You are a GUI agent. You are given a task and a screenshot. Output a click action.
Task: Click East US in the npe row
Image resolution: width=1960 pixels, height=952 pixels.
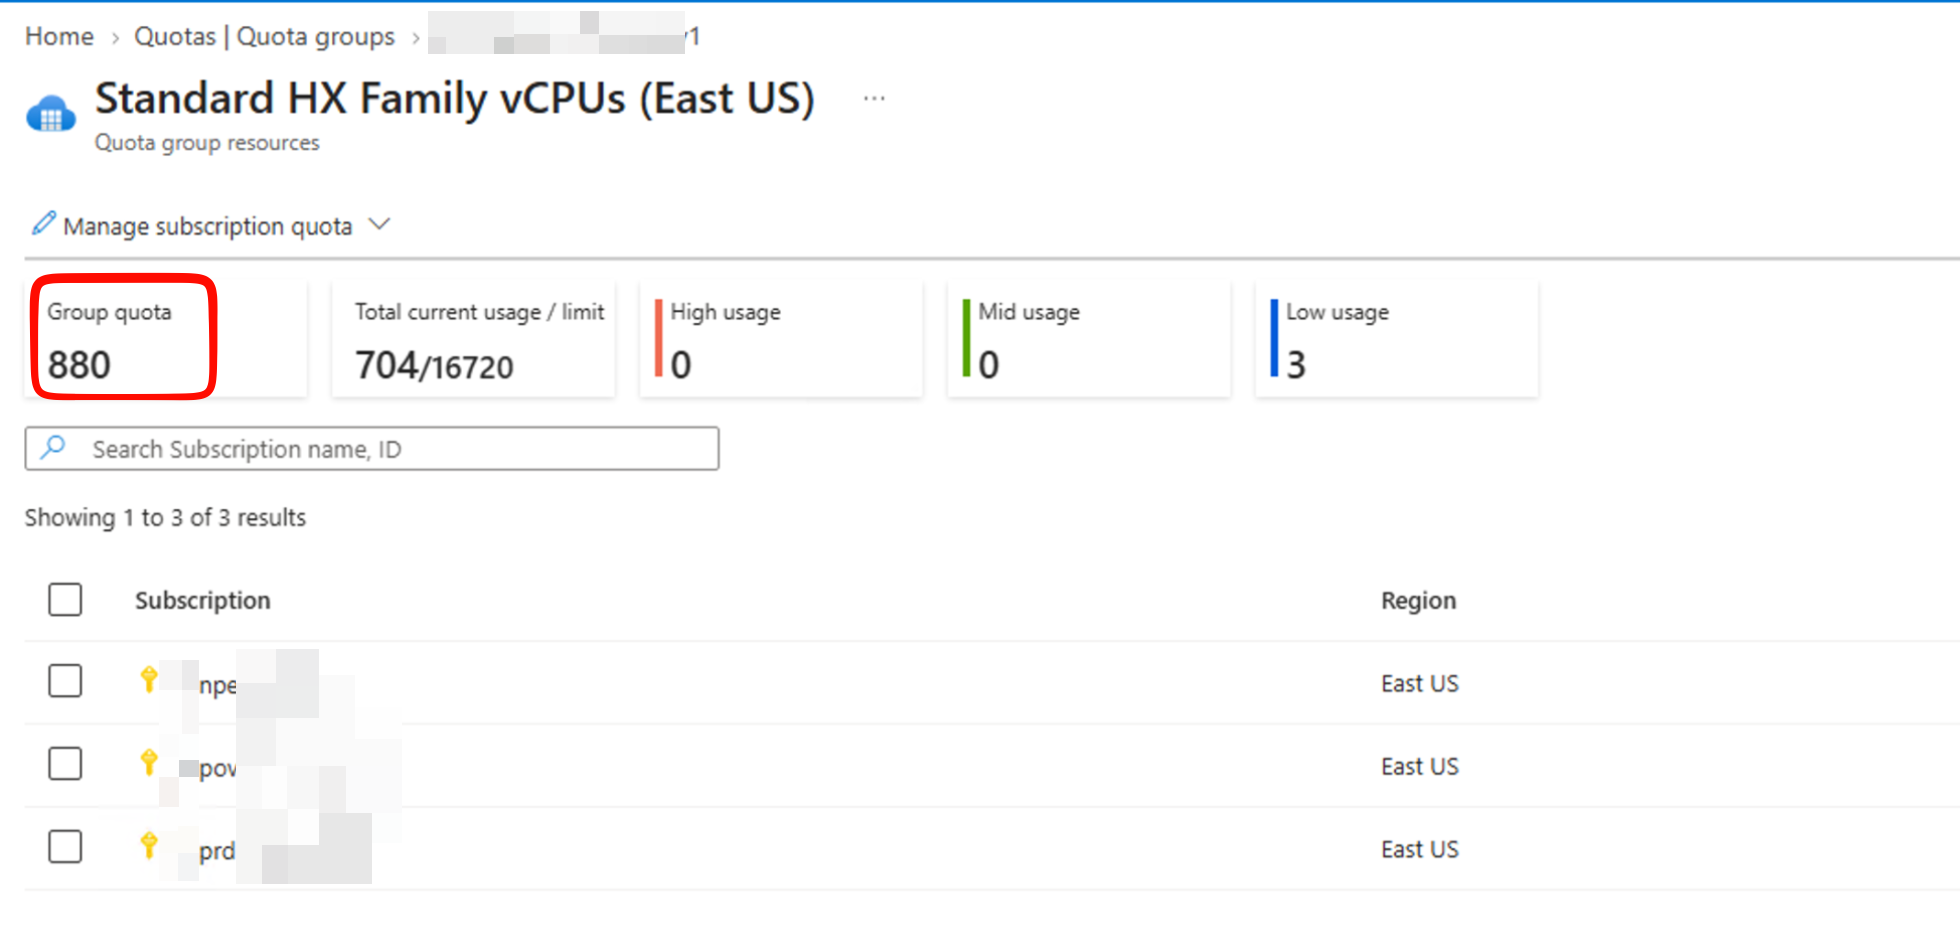pos(1420,683)
